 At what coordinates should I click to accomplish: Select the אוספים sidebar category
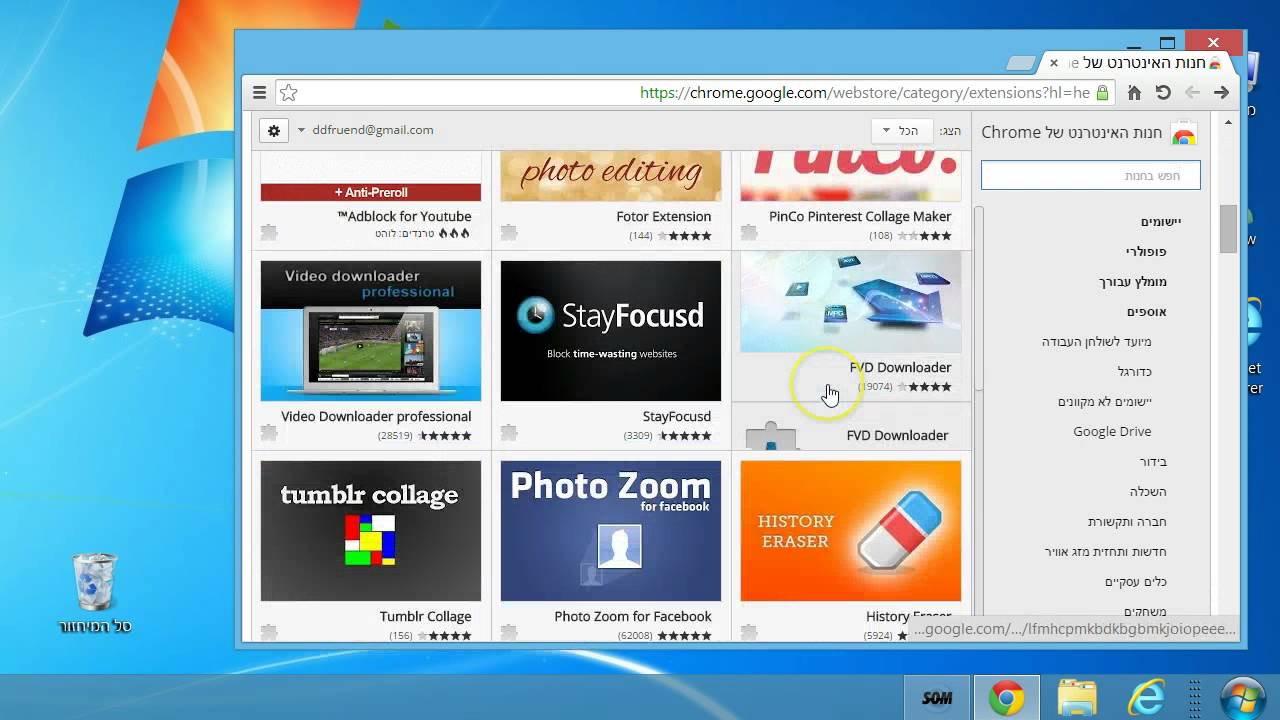[x=1147, y=311]
